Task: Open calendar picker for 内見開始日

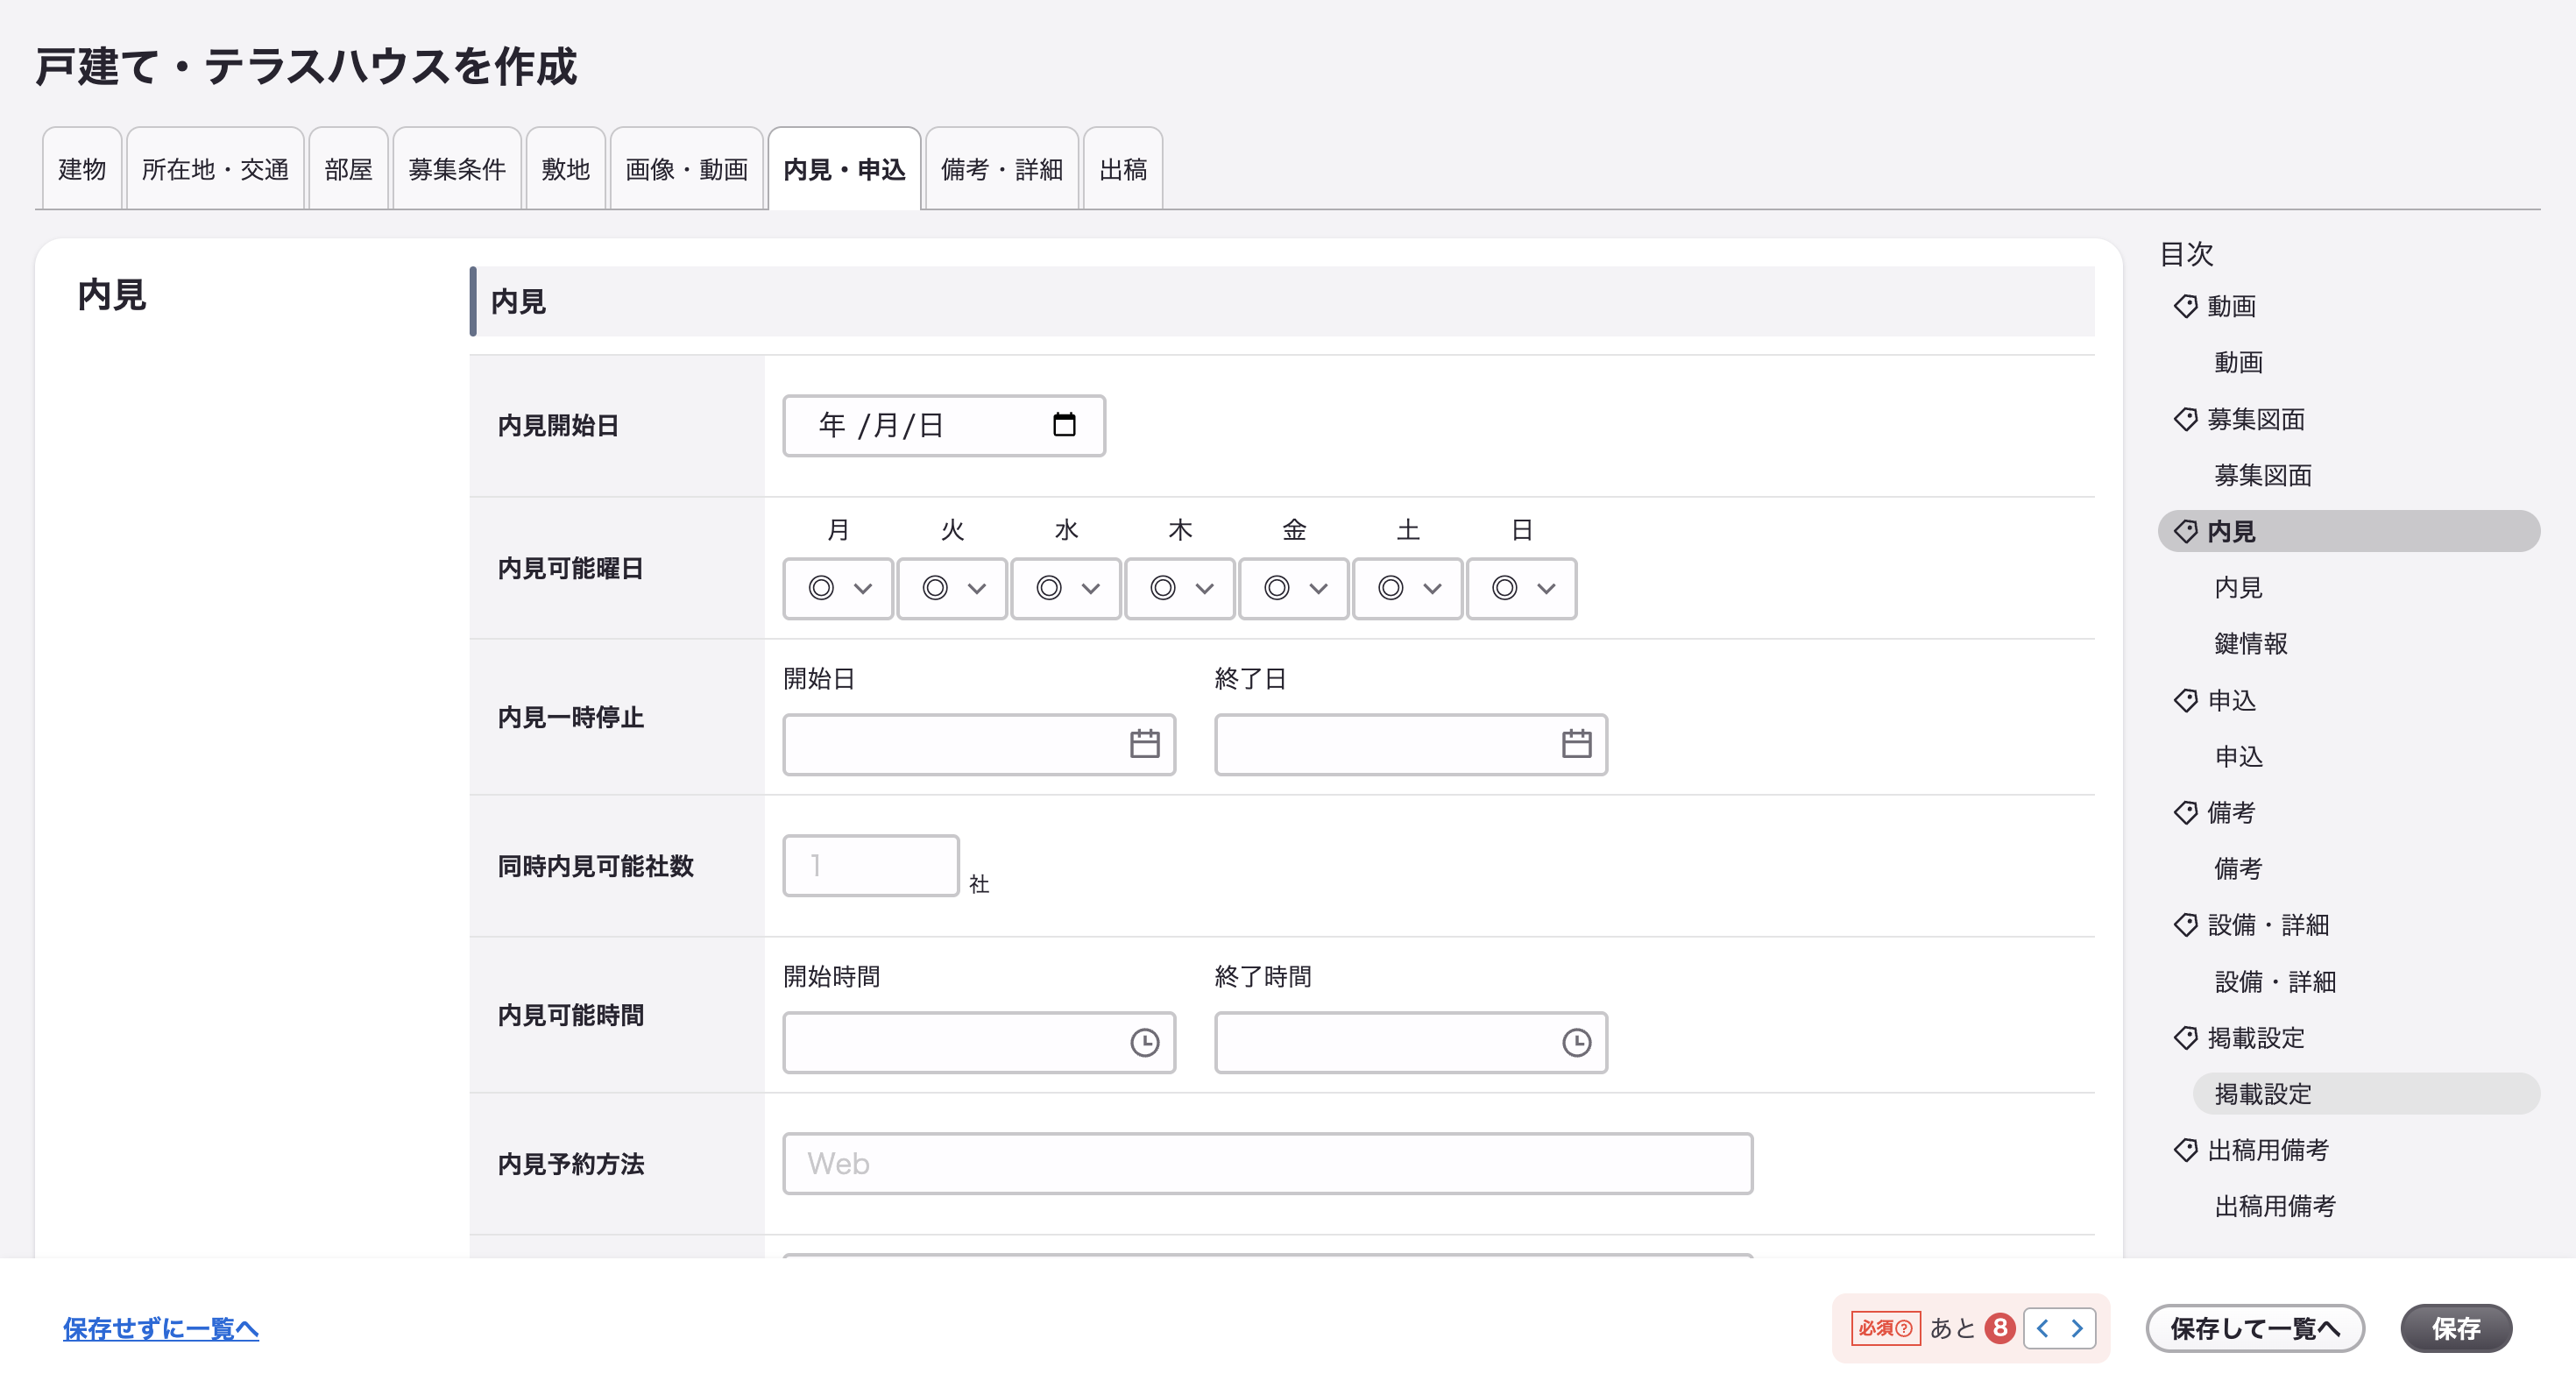Action: click(1064, 425)
